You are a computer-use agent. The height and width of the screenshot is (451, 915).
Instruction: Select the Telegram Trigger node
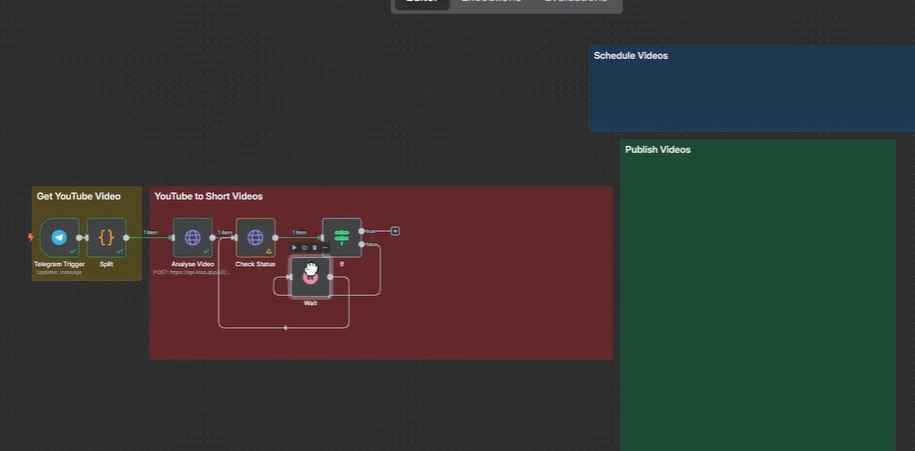tap(59, 237)
